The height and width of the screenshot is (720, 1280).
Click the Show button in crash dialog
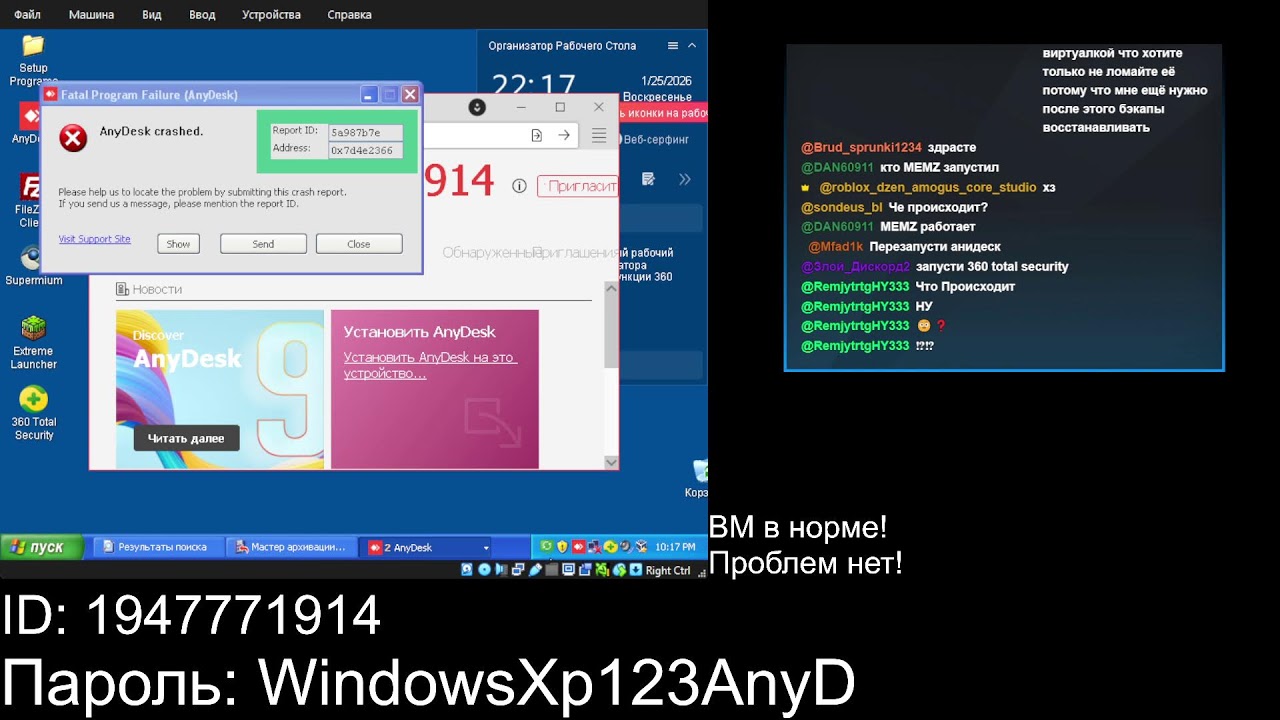tap(178, 244)
